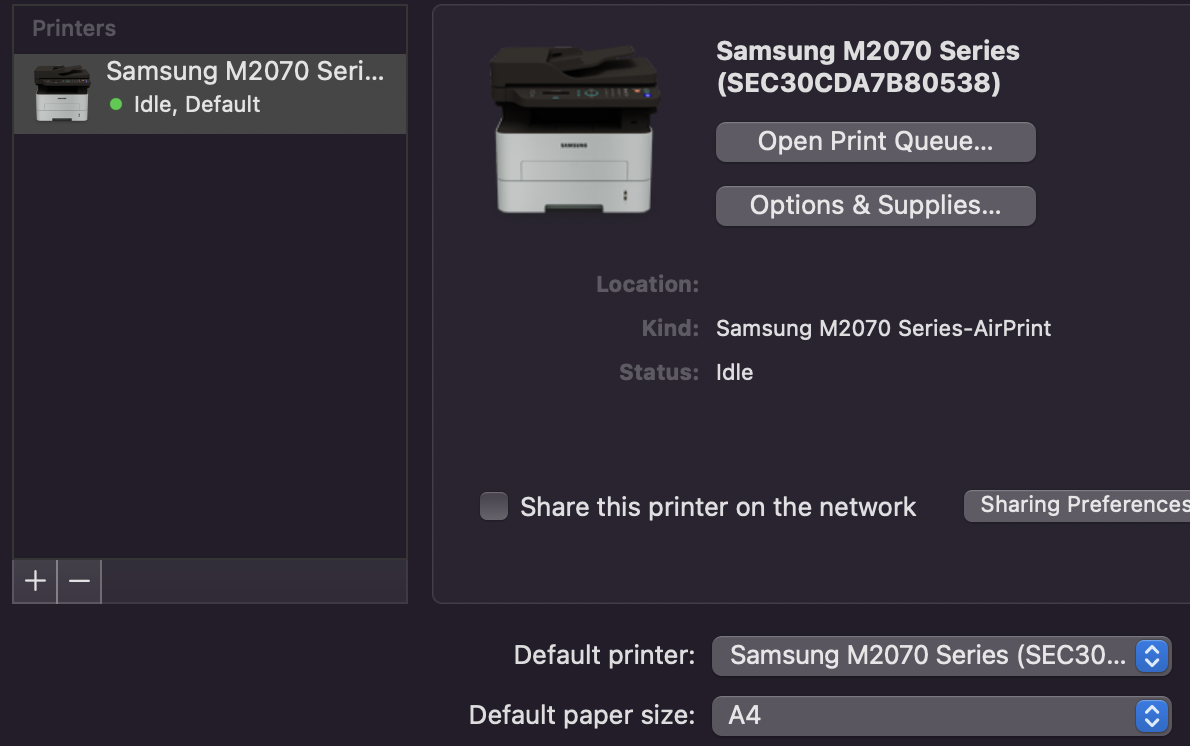
Task: Click the Kind value Samsung M2070 Series-AirPrint
Action: coord(883,329)
